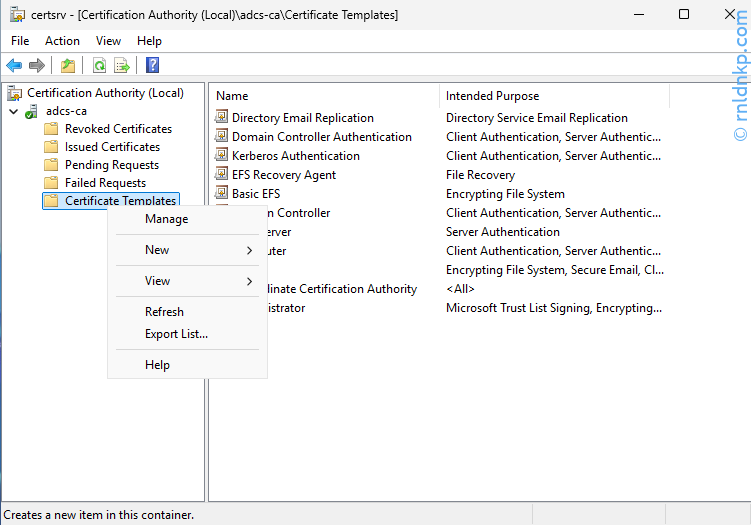Click the Help question mark toolbar icon
The image size is (751, 525).
pos(153,66)
